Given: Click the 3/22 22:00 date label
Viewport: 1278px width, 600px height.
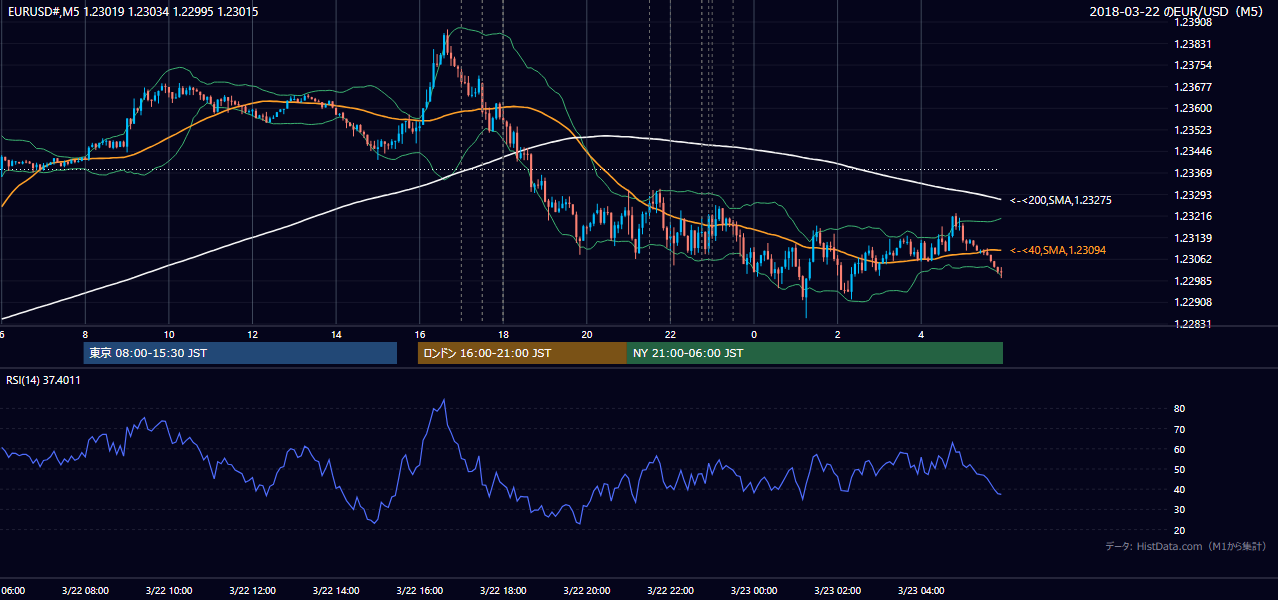Looking at the screenshot, I should click(x=670, y=590).
